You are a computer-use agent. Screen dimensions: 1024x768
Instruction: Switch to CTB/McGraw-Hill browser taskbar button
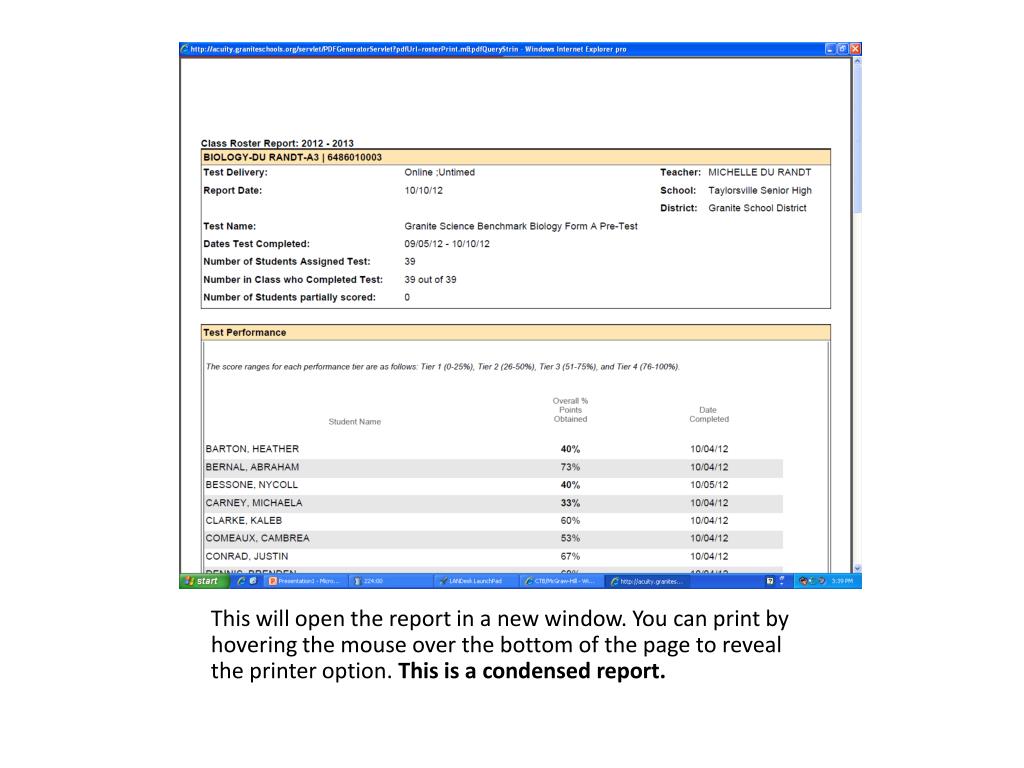coord(560,581)
